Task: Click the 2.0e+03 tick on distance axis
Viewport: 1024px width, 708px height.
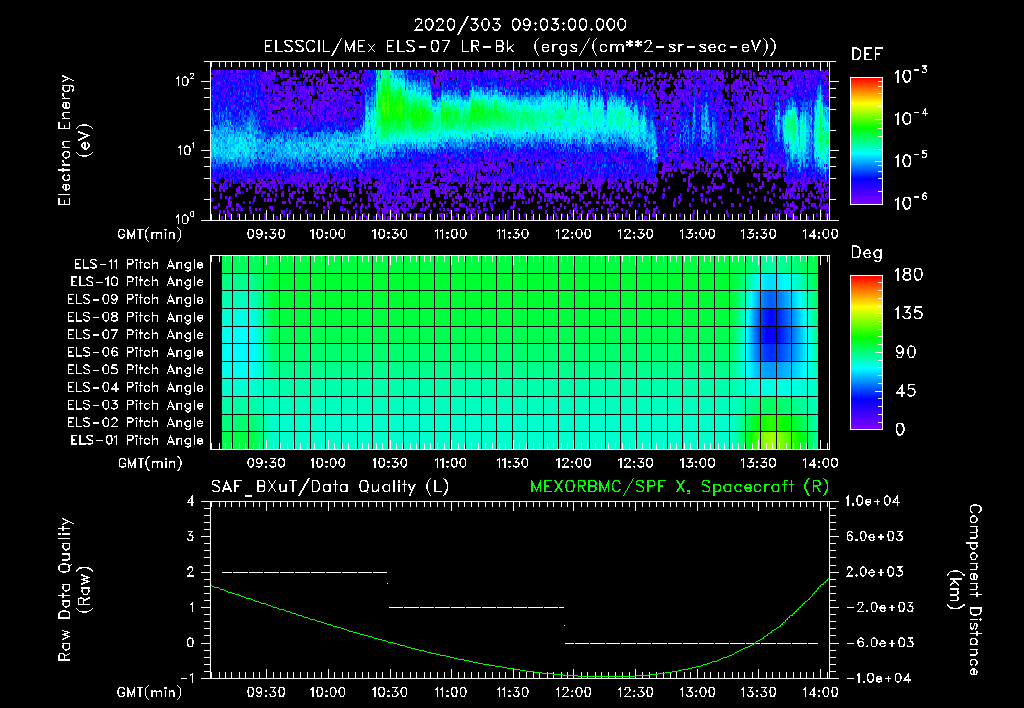Action: click(875, 572)
